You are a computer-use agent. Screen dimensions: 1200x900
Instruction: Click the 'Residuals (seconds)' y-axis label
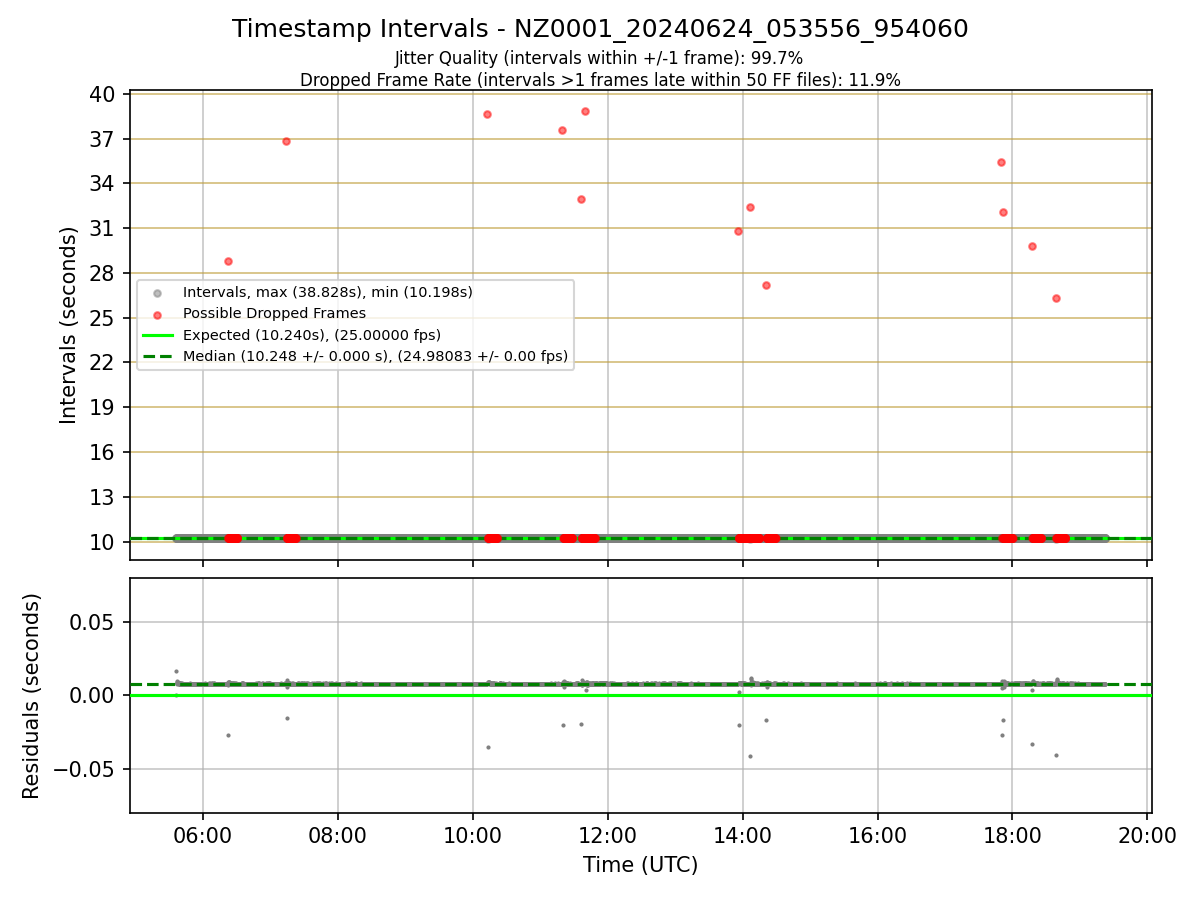[32, 696]
